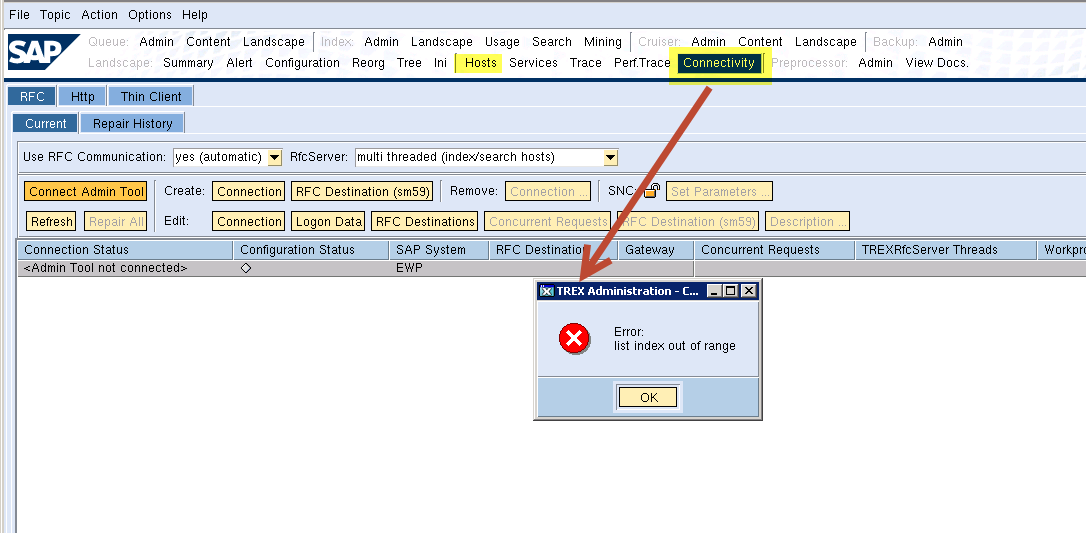This screenshot has width=1086, height=533.
Task: Select the Current sub-tab
Action: (46, 123)
